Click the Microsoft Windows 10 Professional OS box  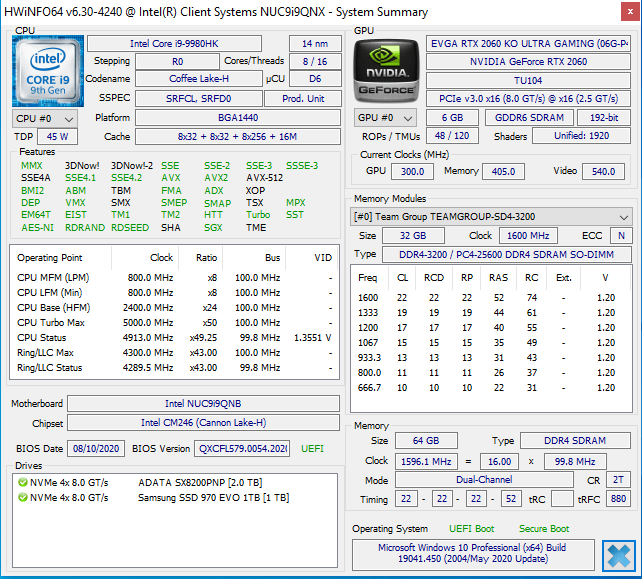tap(473, 554)
